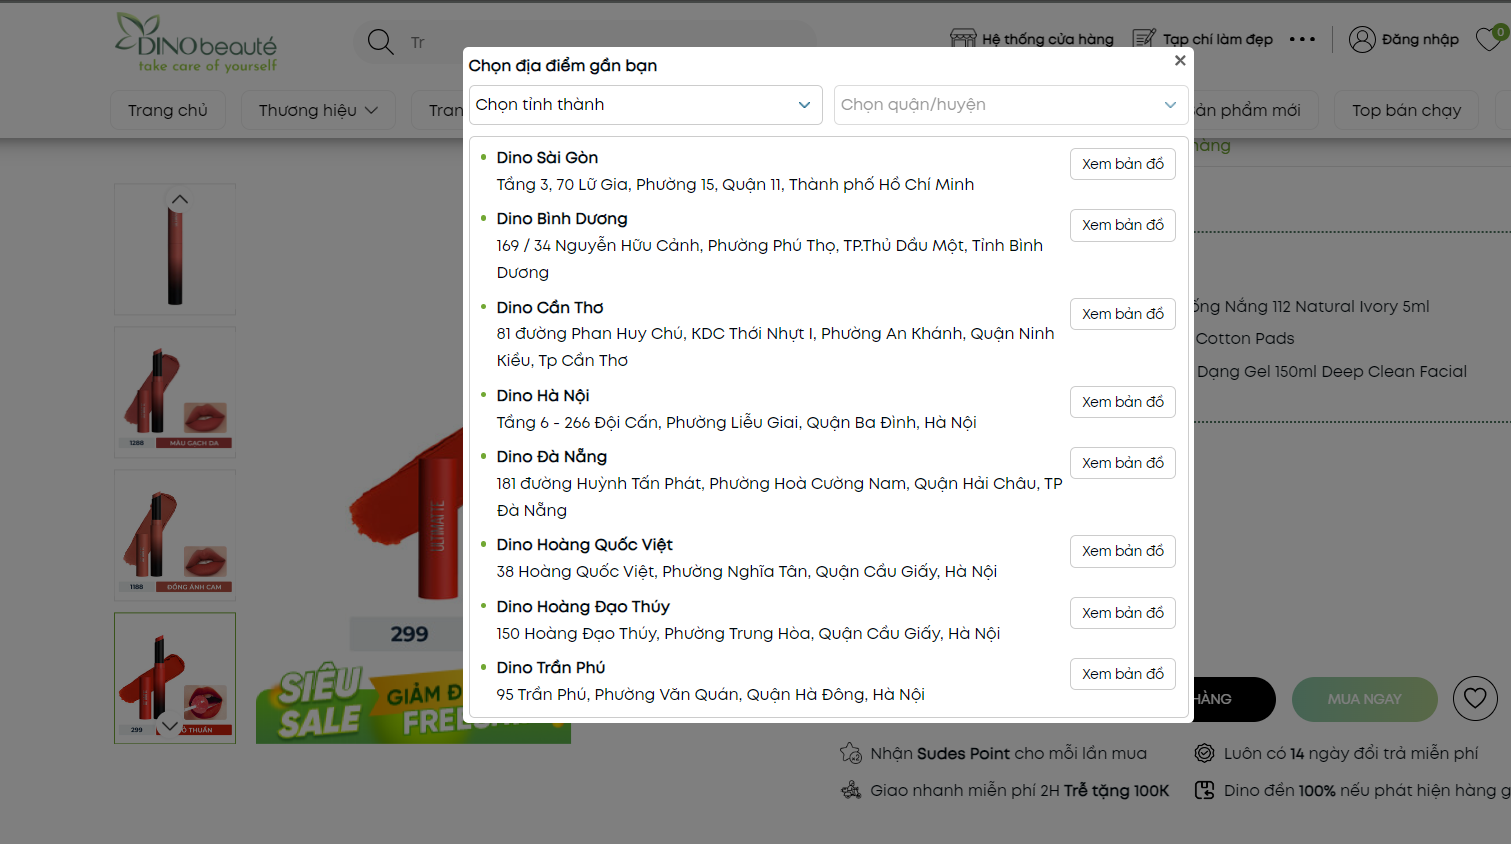
Task: Click the Siêu Sale promotional banner
Action: pos(413,703)
